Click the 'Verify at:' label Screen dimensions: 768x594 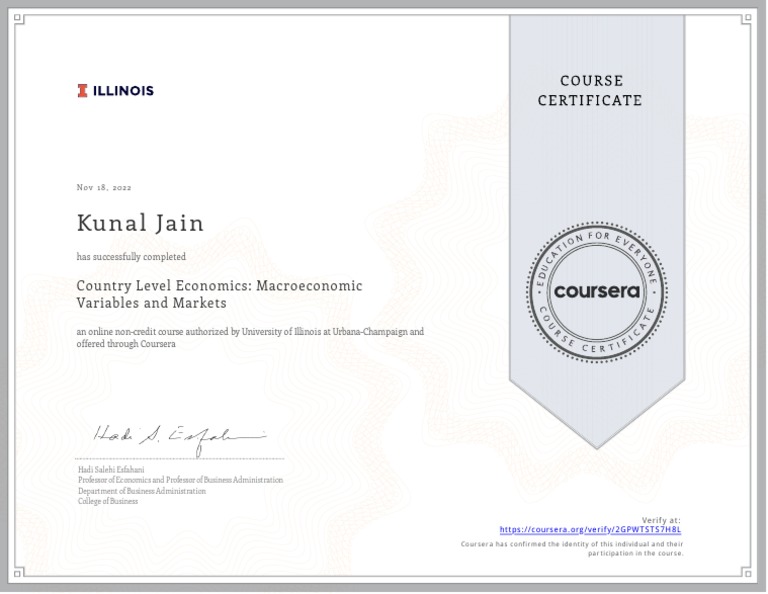click(x=661, y=520)
